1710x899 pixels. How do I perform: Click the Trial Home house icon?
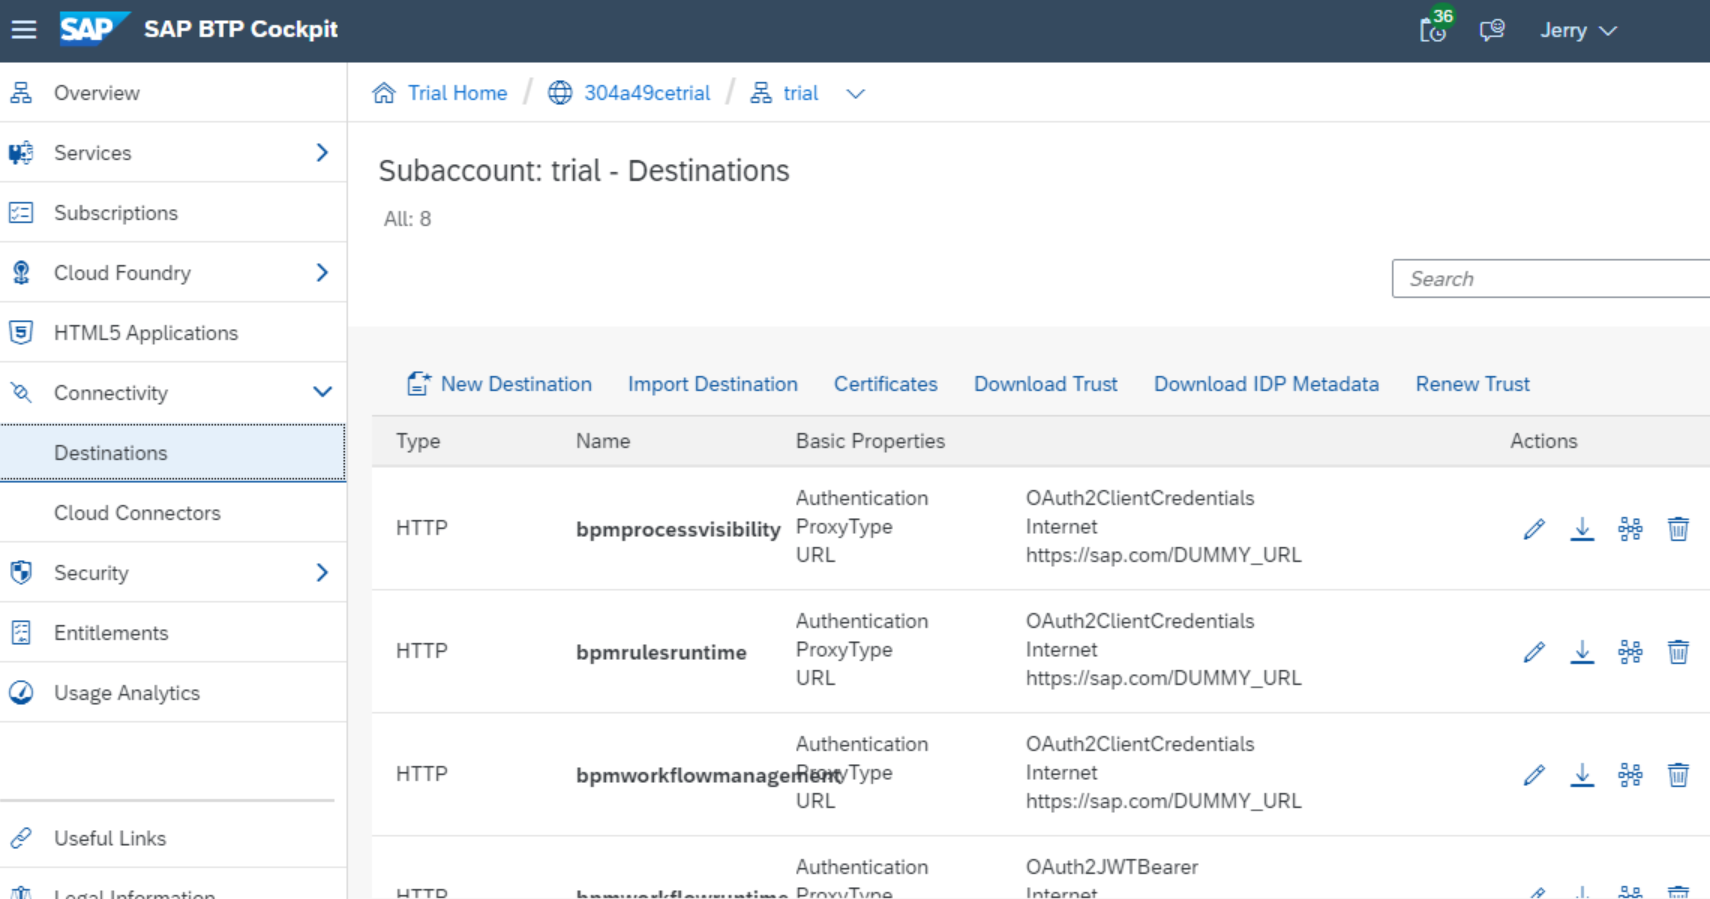click(384, 93)
